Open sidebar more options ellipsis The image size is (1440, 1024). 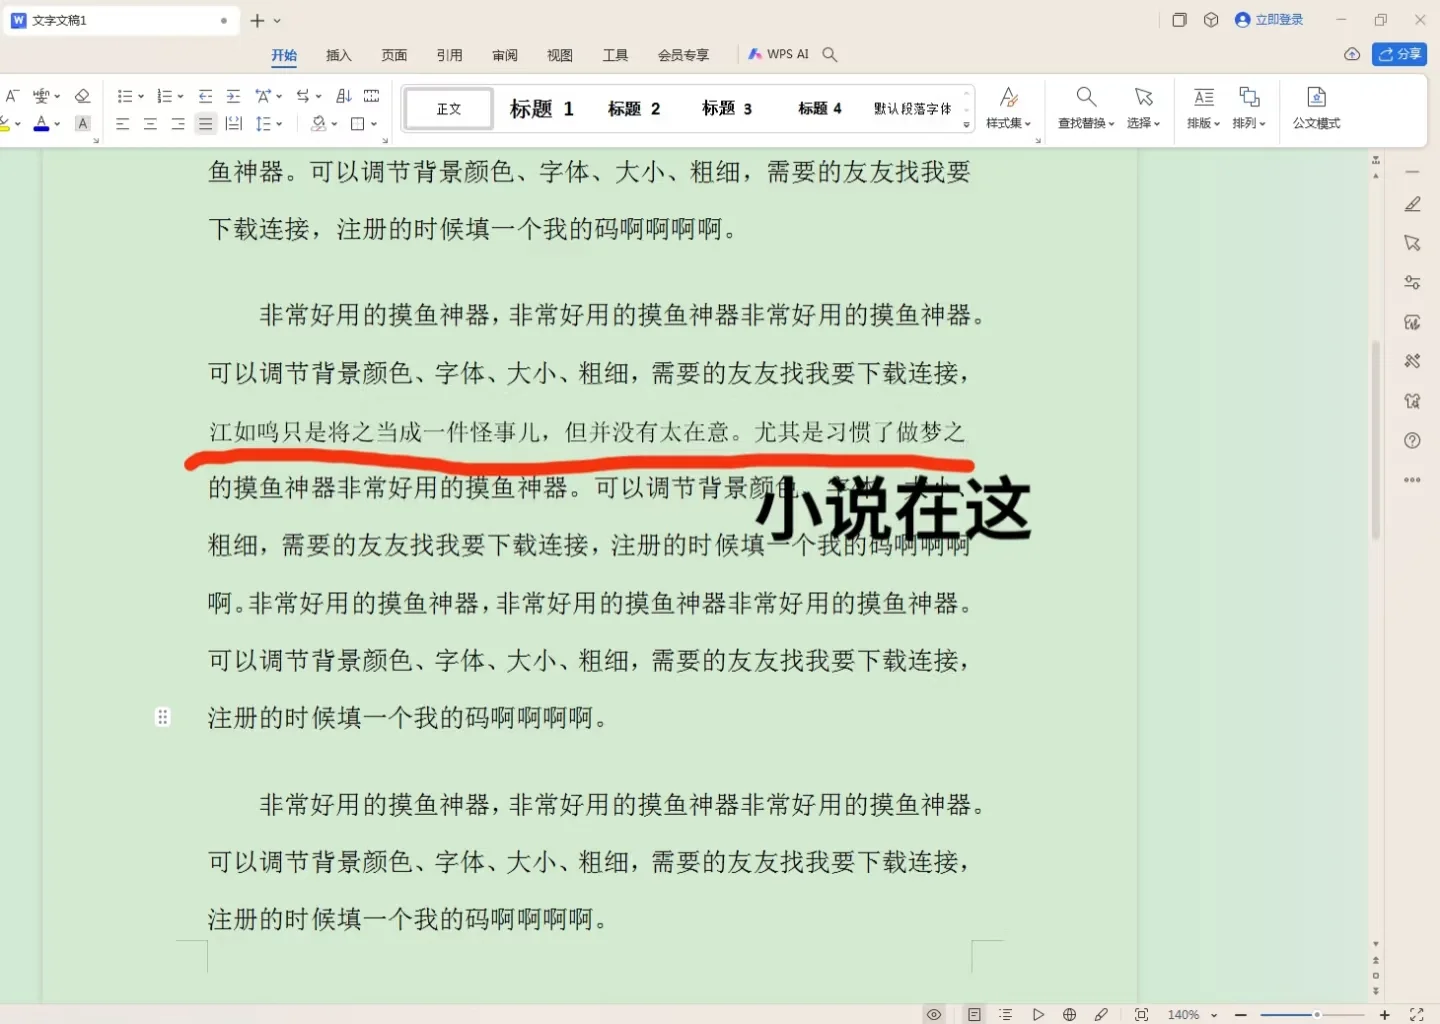pos(1412,480)
